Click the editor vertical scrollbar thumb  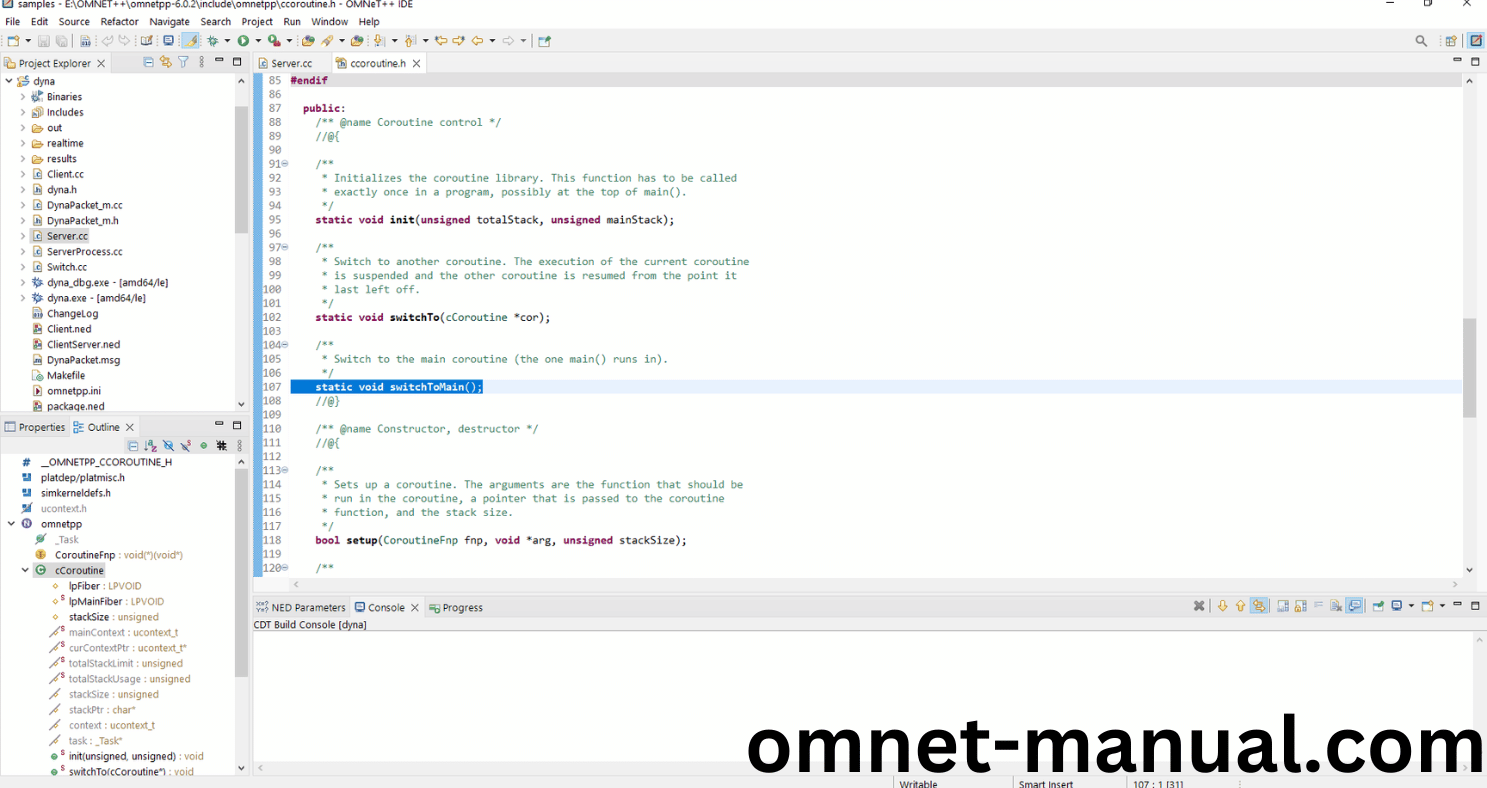point(1469,367)
